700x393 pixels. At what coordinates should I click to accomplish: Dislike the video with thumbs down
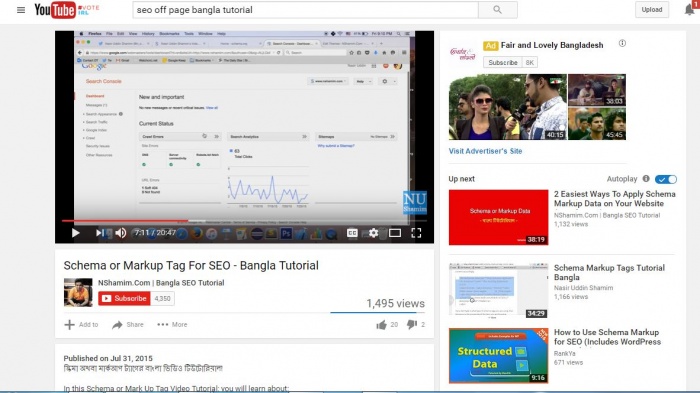point(412,325)
